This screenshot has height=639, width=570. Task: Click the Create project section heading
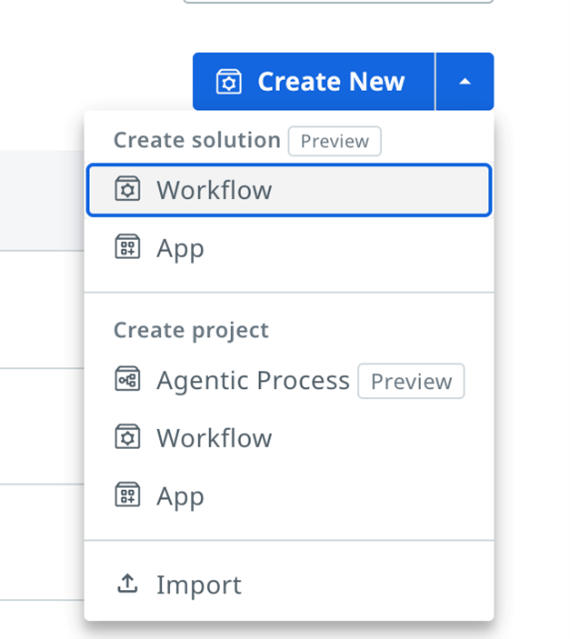(191, 331)
